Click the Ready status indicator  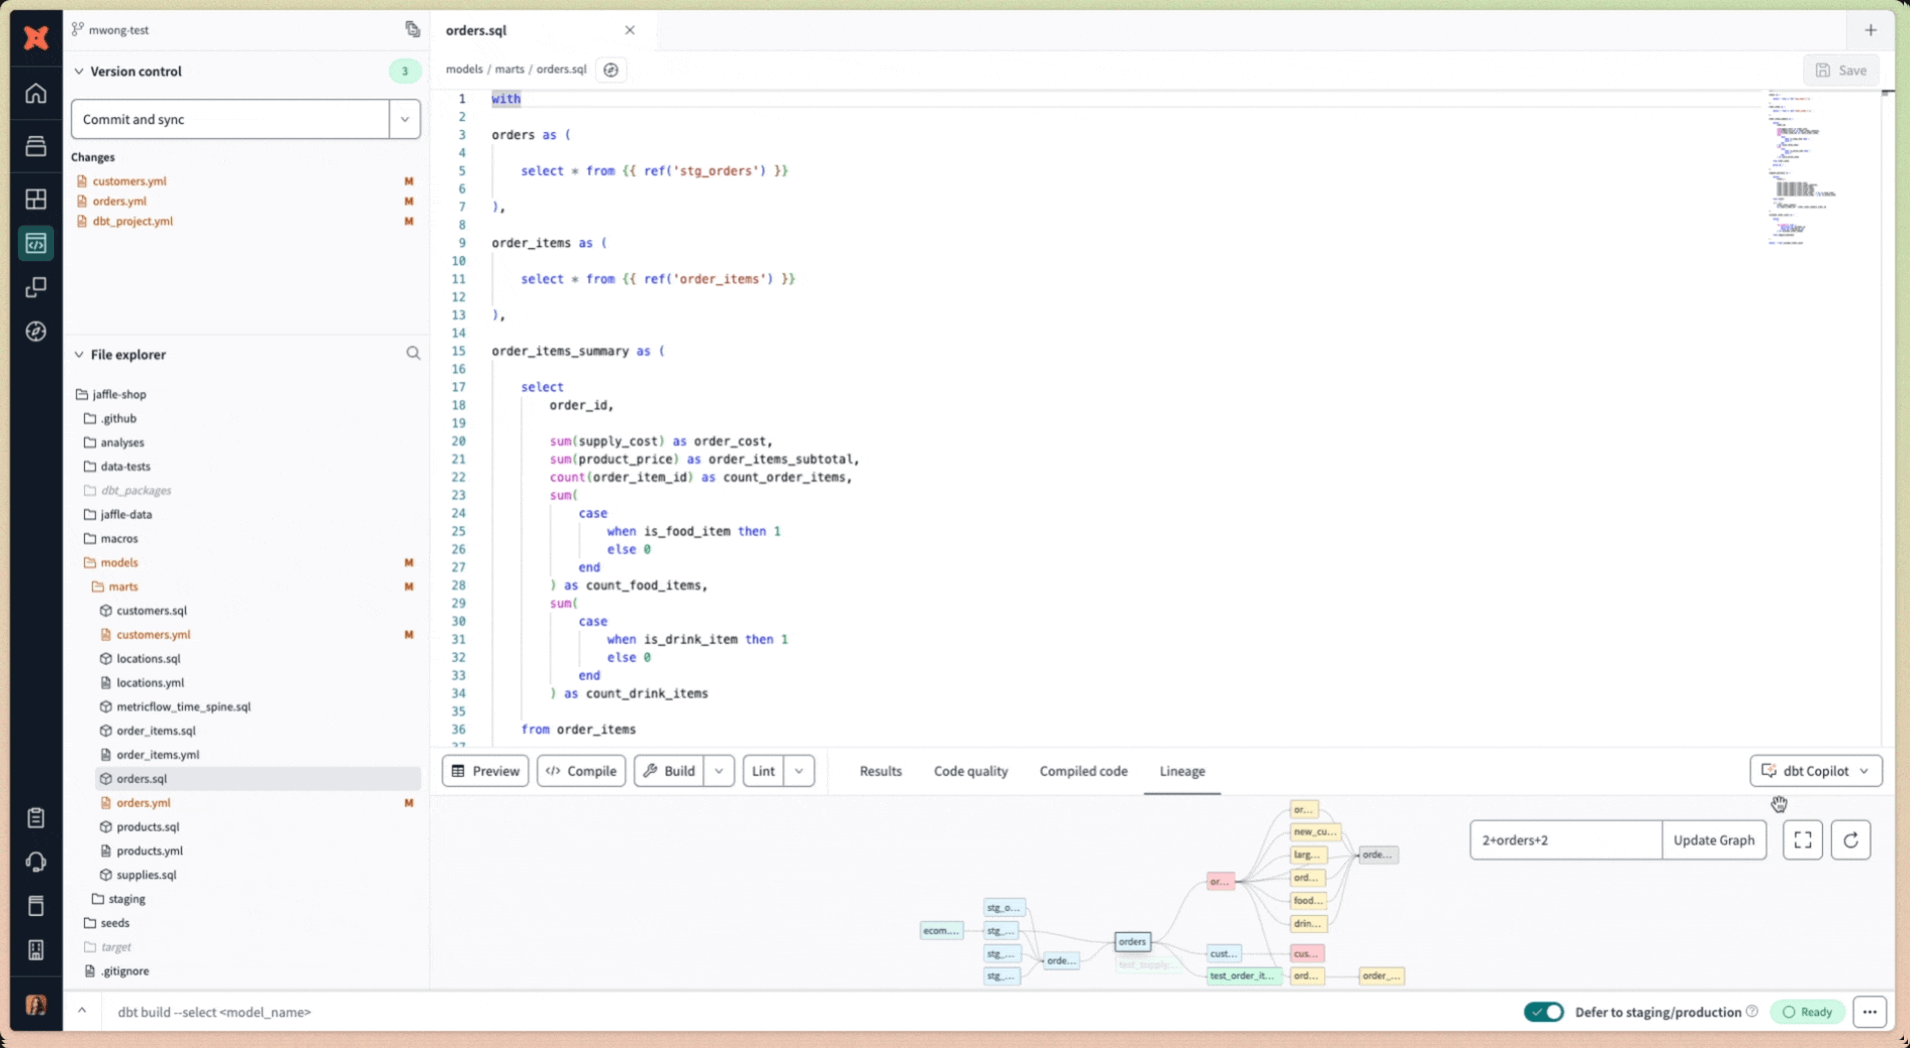(1806, 1012)
